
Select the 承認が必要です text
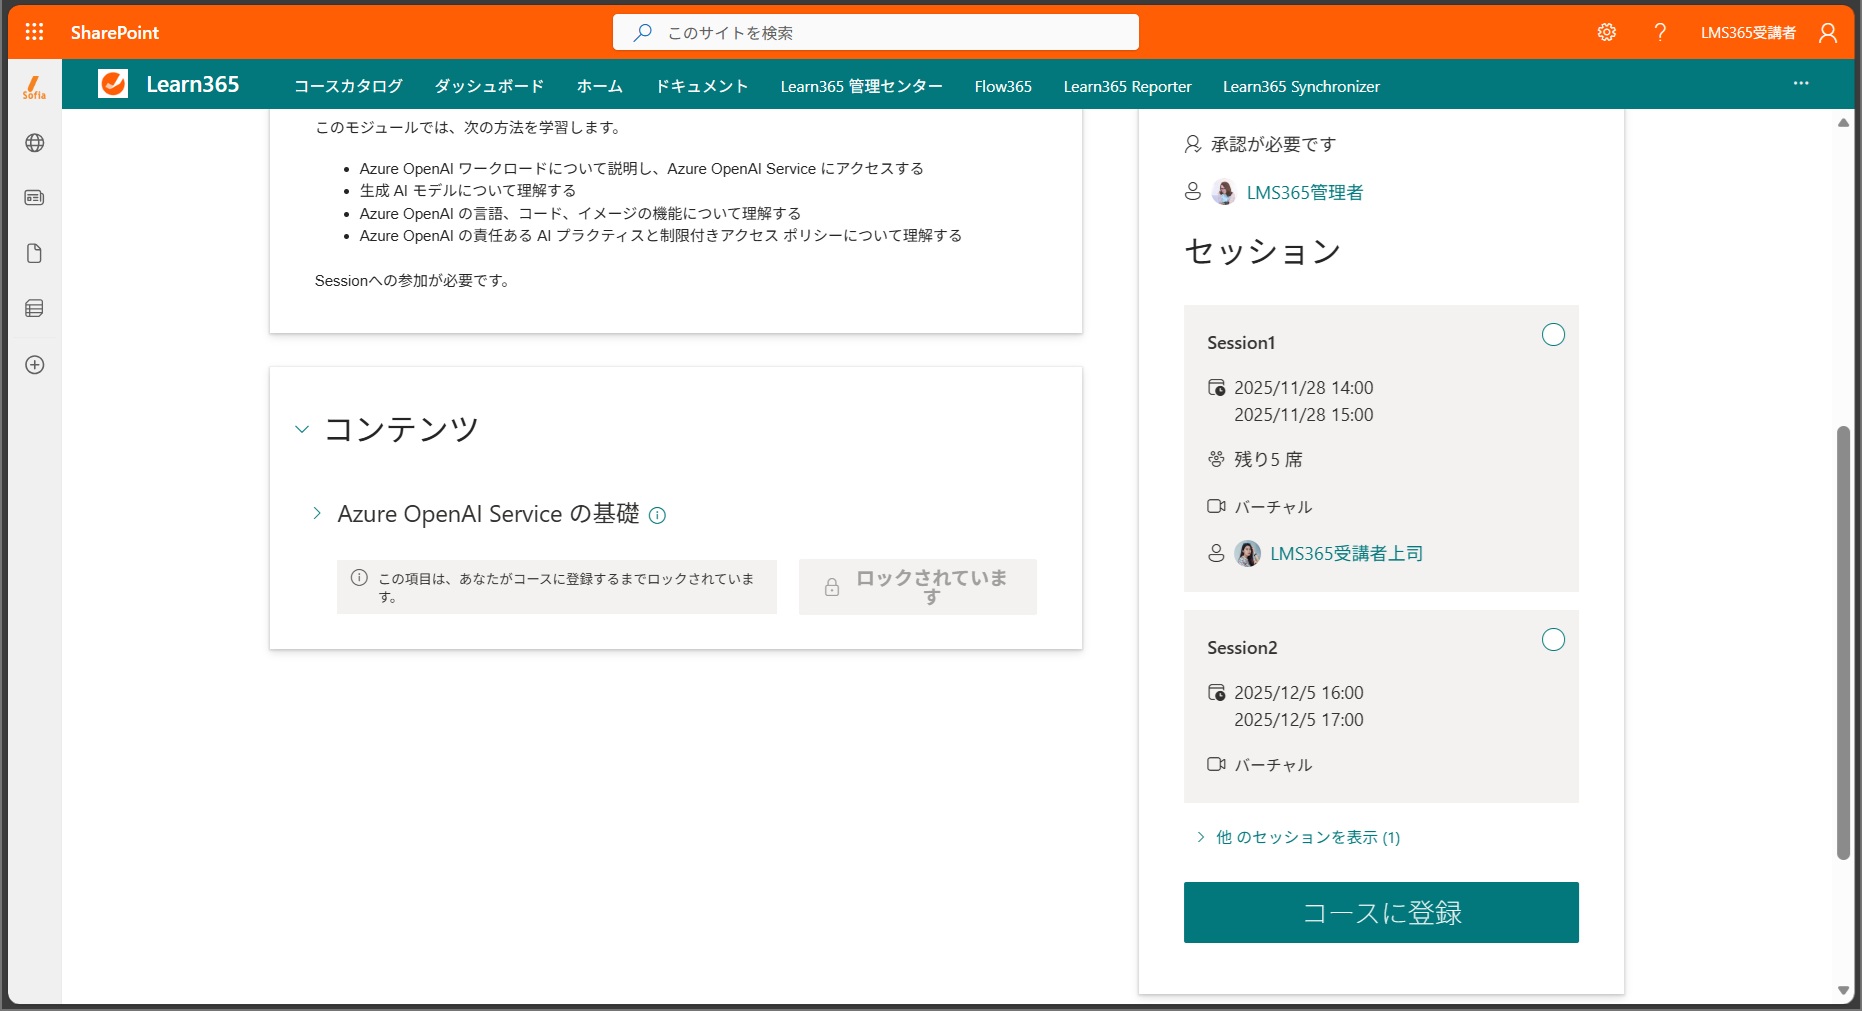click(1273, 144)
